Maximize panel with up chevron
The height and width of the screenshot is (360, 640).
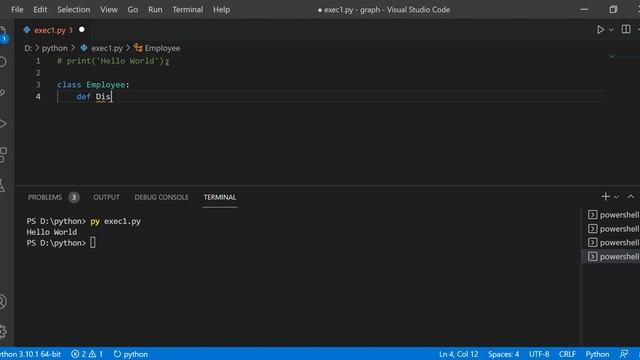tap(631, 197)
